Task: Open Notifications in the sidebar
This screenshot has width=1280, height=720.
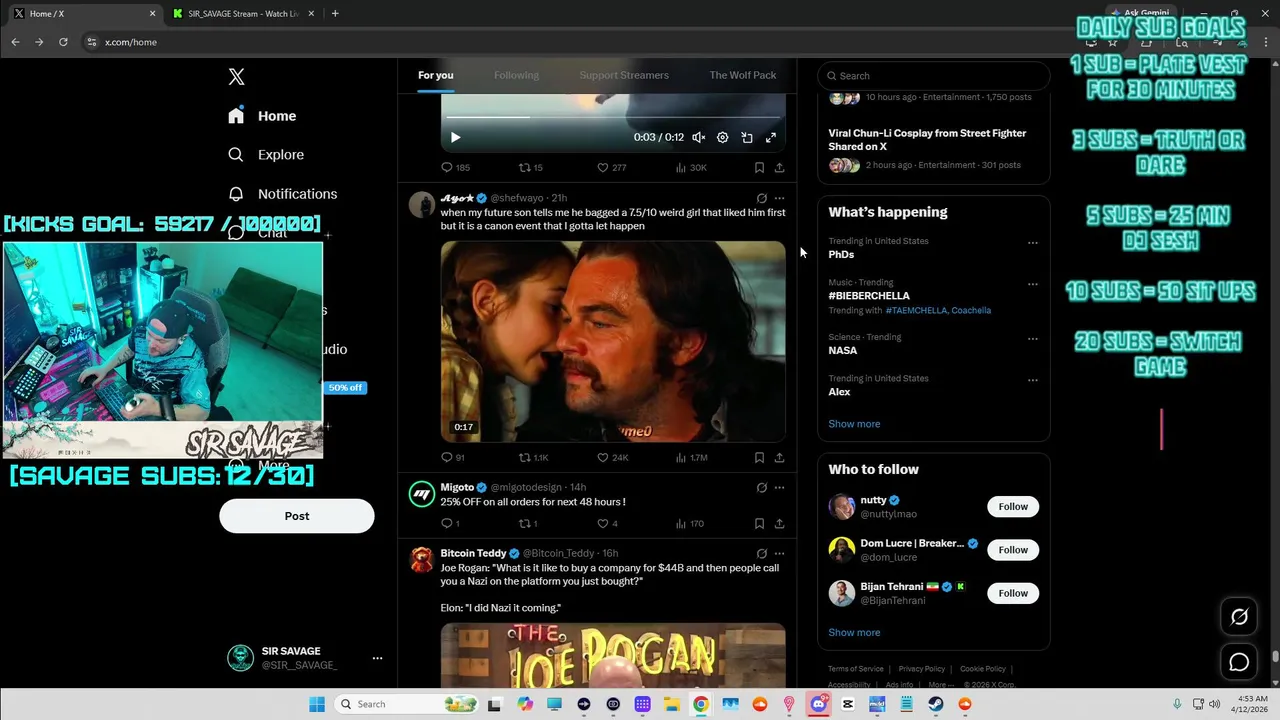Action: pos(282,194)
